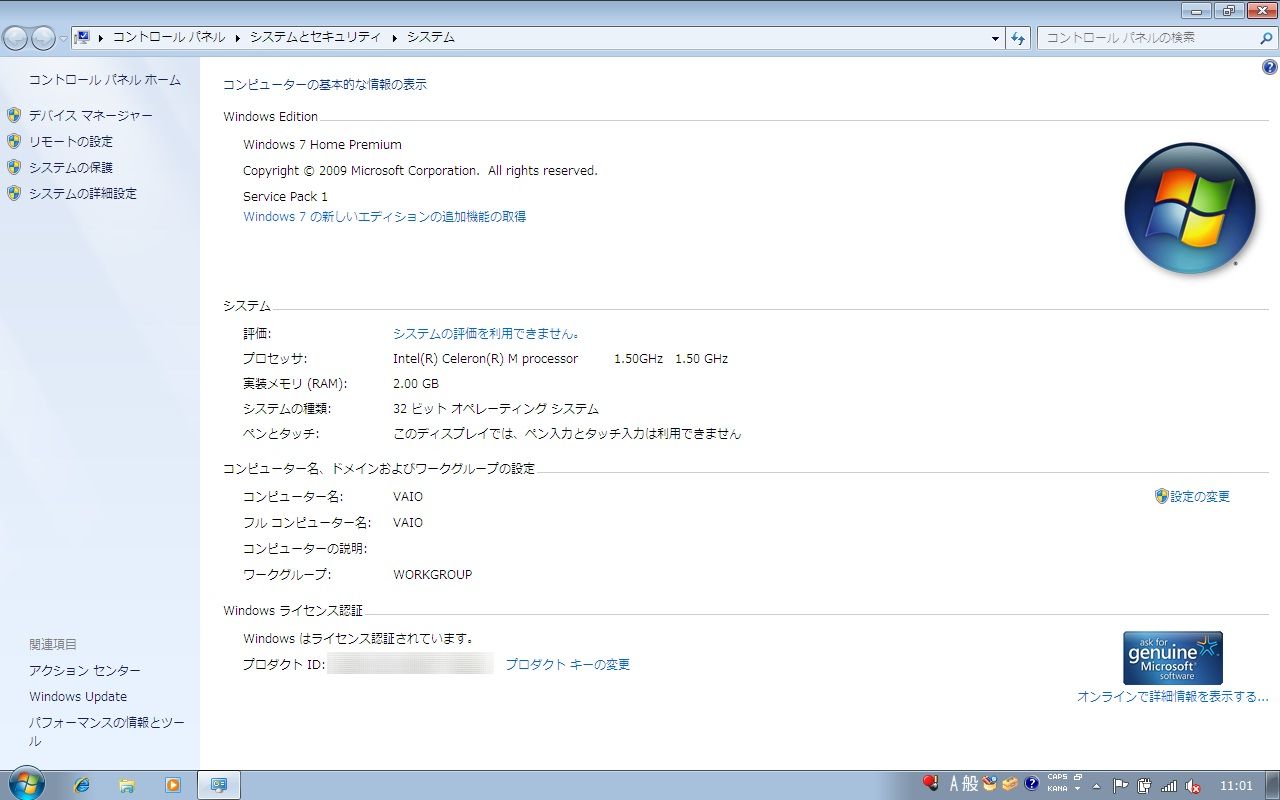
Task: Click shield icon beside リモートの設定
Action: [x=14, y=142]
